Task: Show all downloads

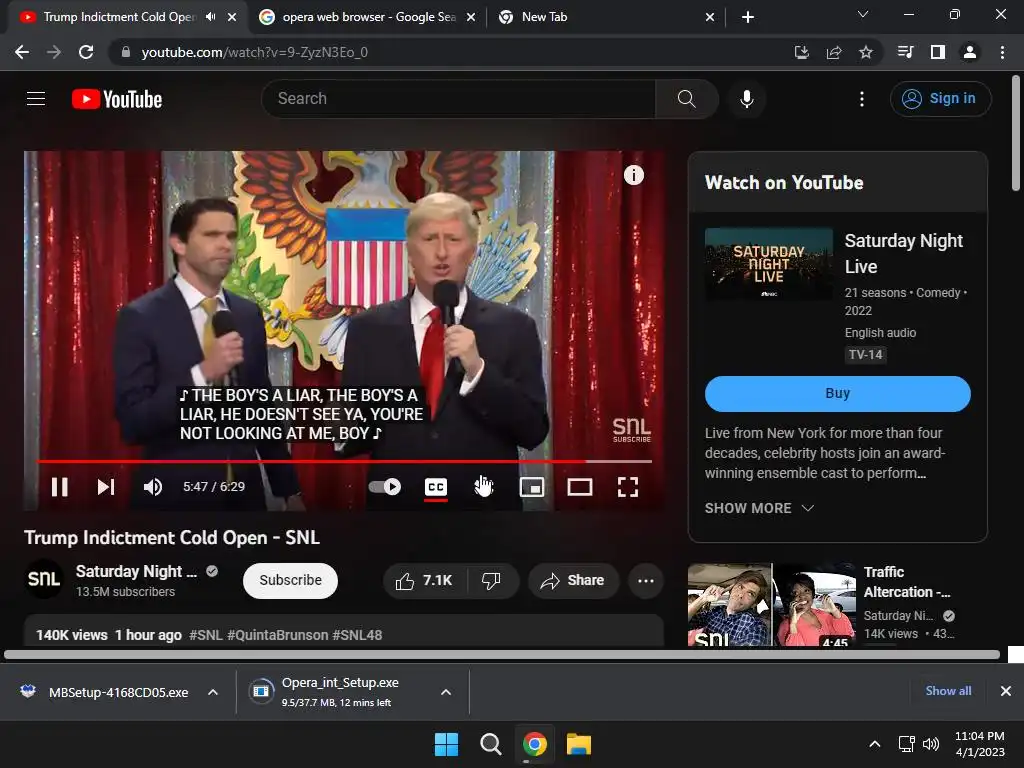Action: click(948, 691)
